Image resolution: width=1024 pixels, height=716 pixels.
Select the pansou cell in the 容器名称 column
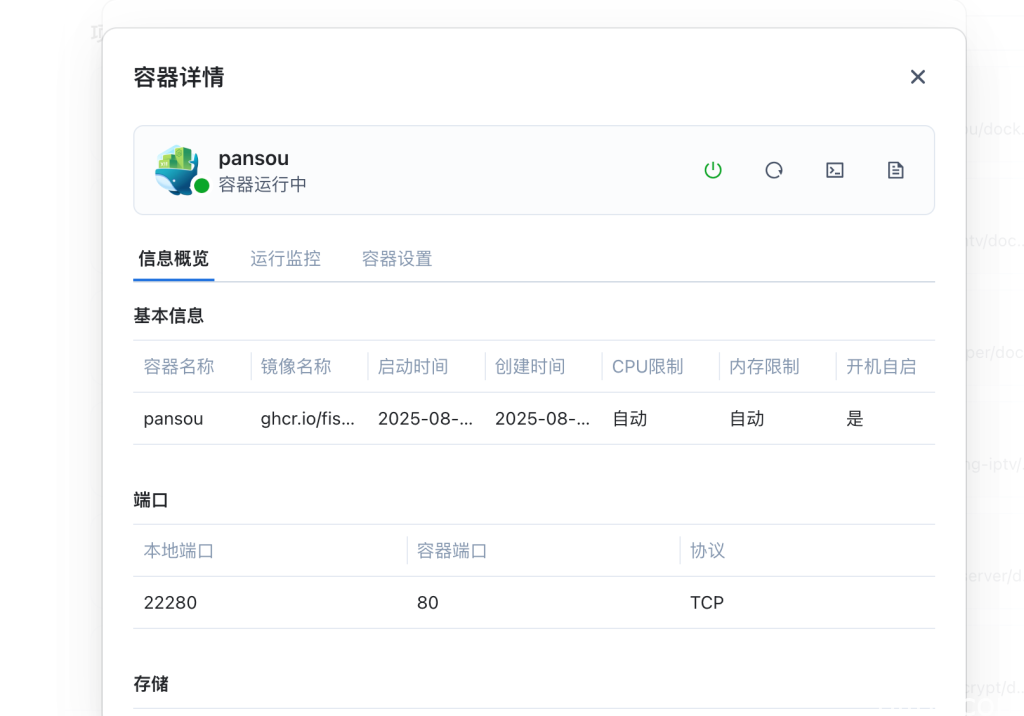pyautogui.click(x=173, y=419)
